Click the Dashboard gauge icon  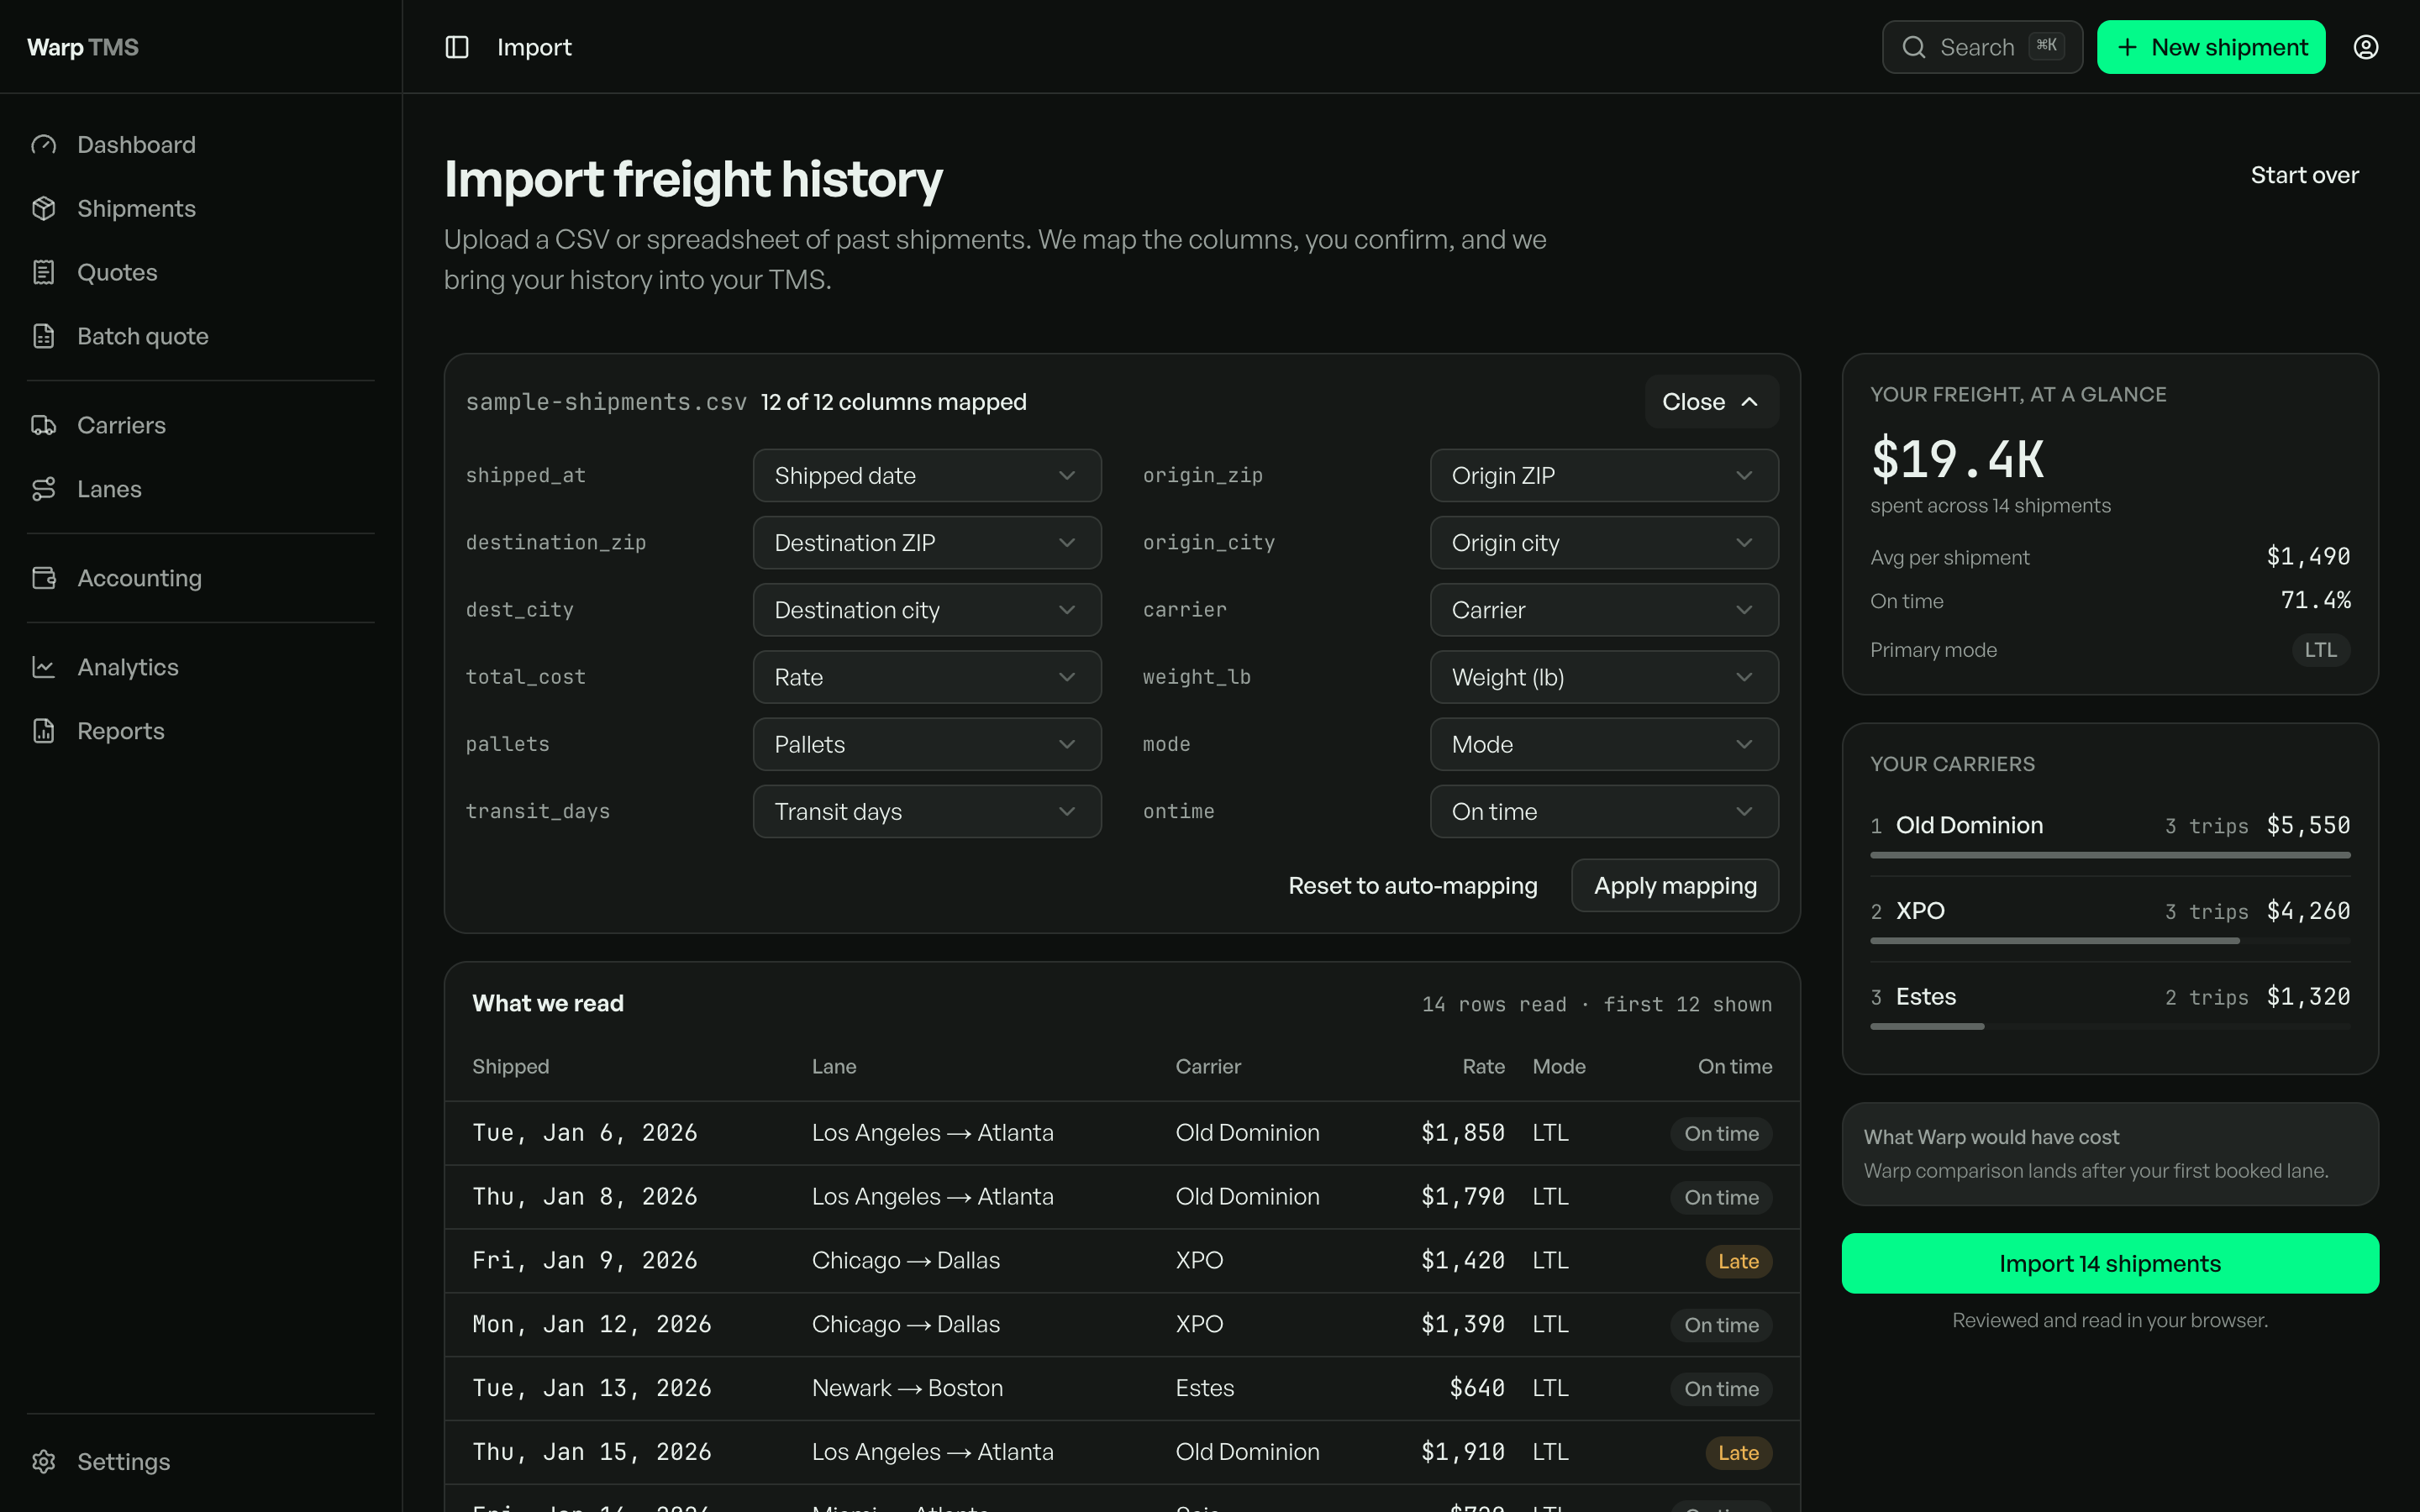pos(44,145)
